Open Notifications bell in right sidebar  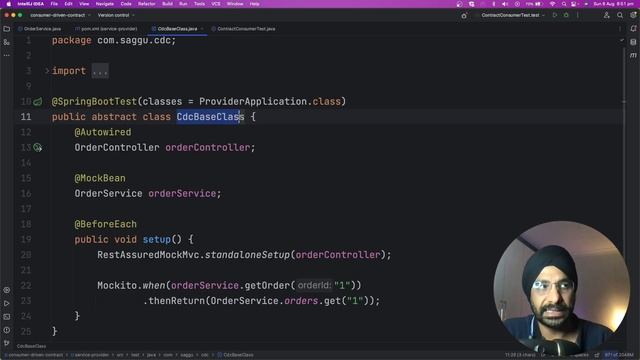click(633, 29)
